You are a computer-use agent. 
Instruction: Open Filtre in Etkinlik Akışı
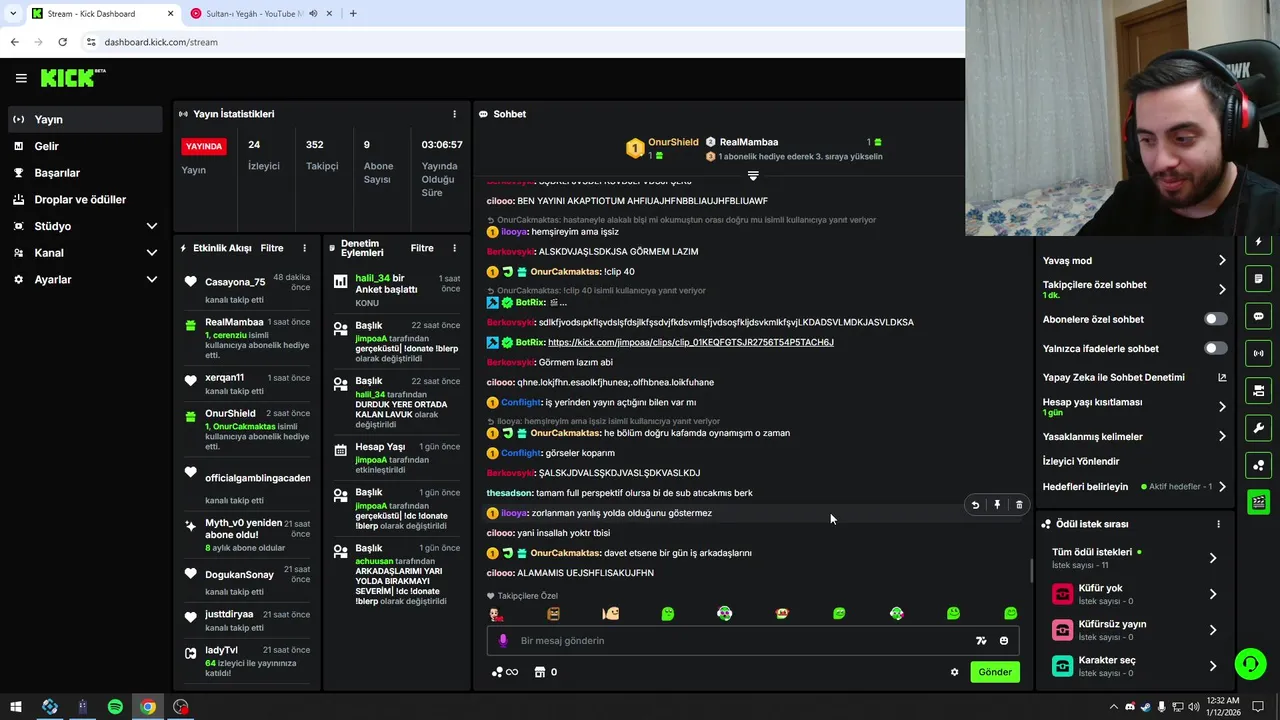pos(272,248)
